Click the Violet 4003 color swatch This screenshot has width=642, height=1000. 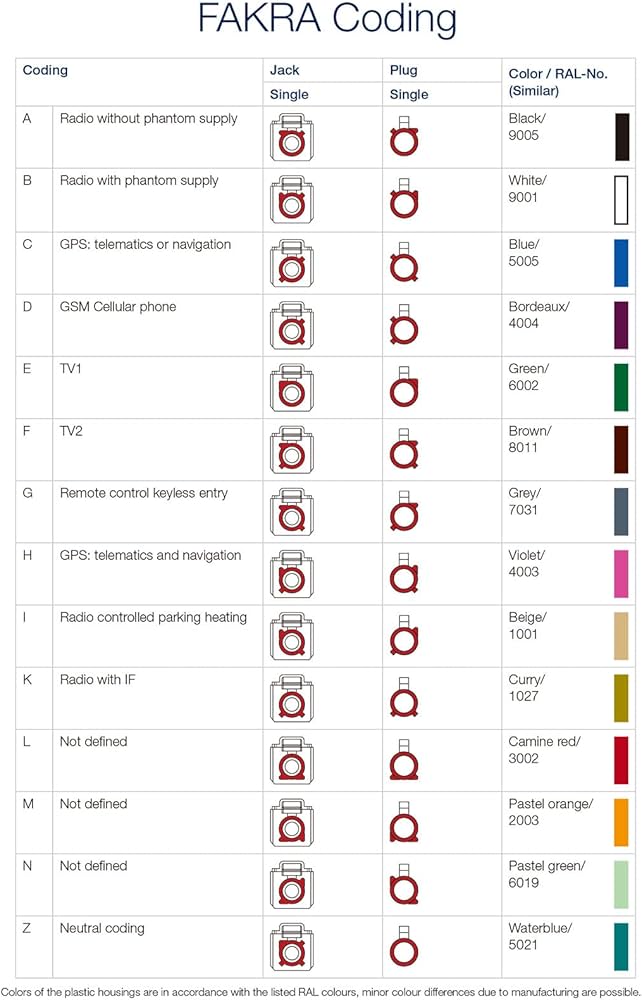[x=622, y=573]
